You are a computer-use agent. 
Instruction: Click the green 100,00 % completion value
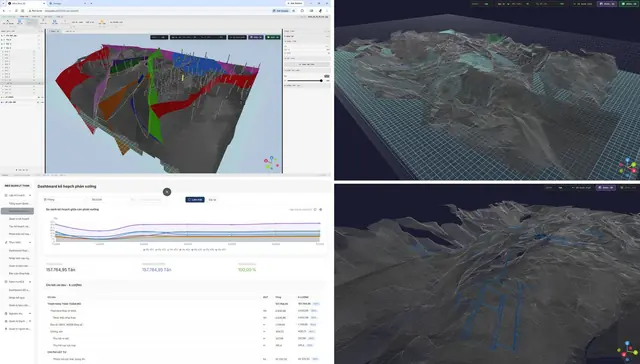(x=247, y=270)
